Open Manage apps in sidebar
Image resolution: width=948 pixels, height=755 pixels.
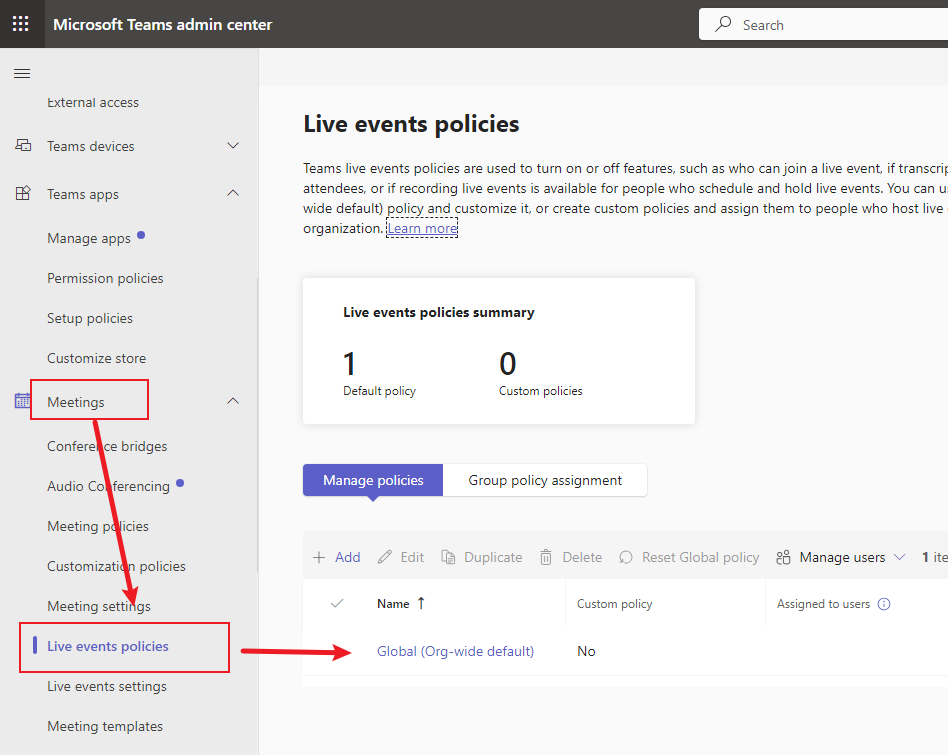tap(89, 238)
